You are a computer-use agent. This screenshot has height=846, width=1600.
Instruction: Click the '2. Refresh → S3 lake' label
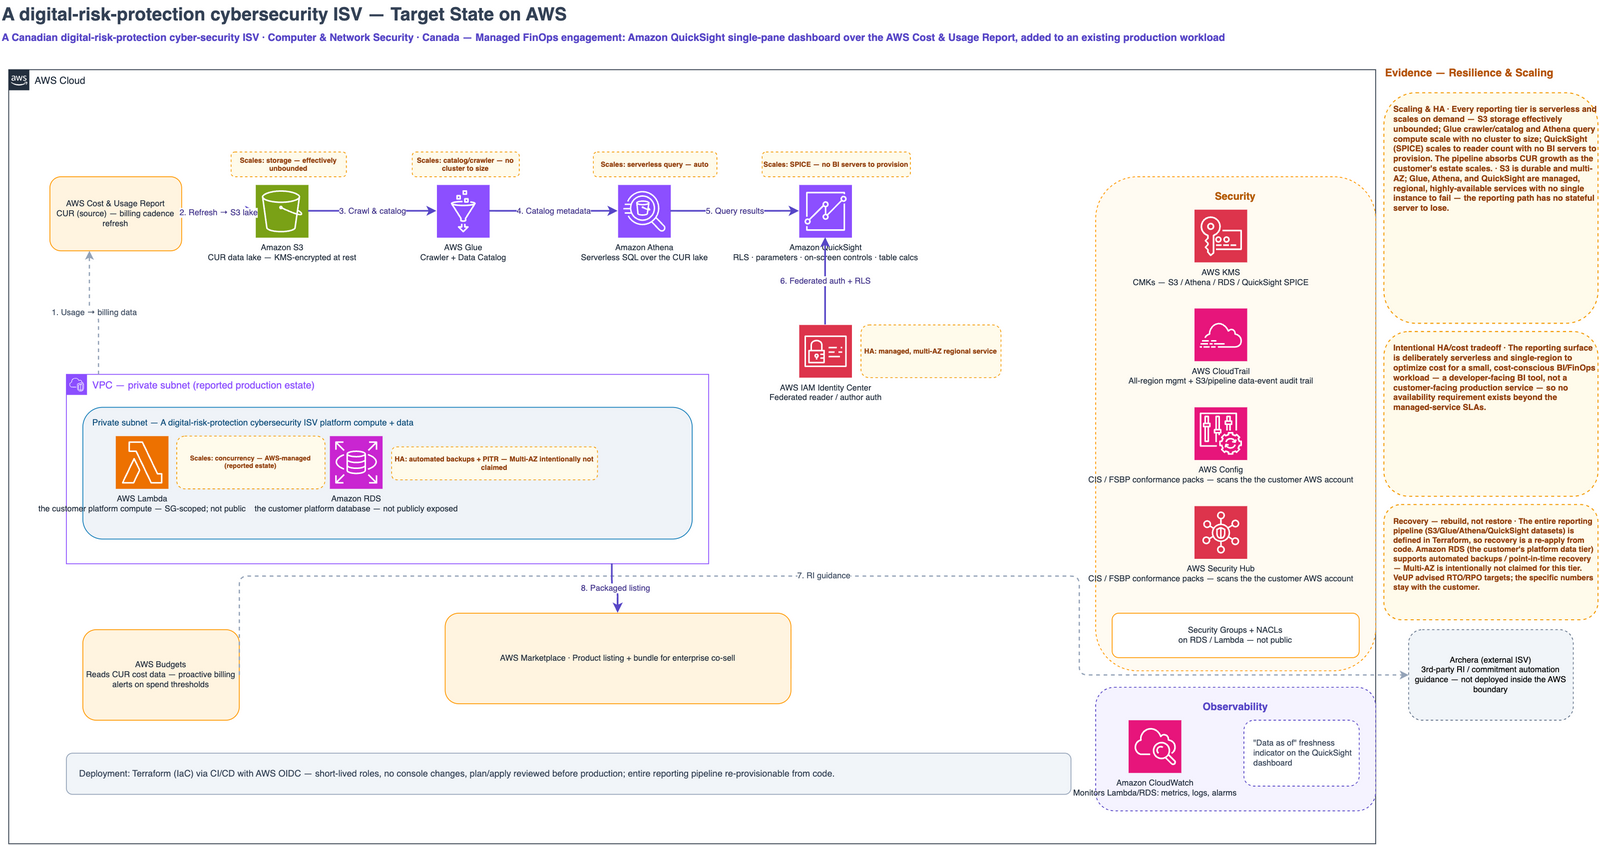click(218, 212)
